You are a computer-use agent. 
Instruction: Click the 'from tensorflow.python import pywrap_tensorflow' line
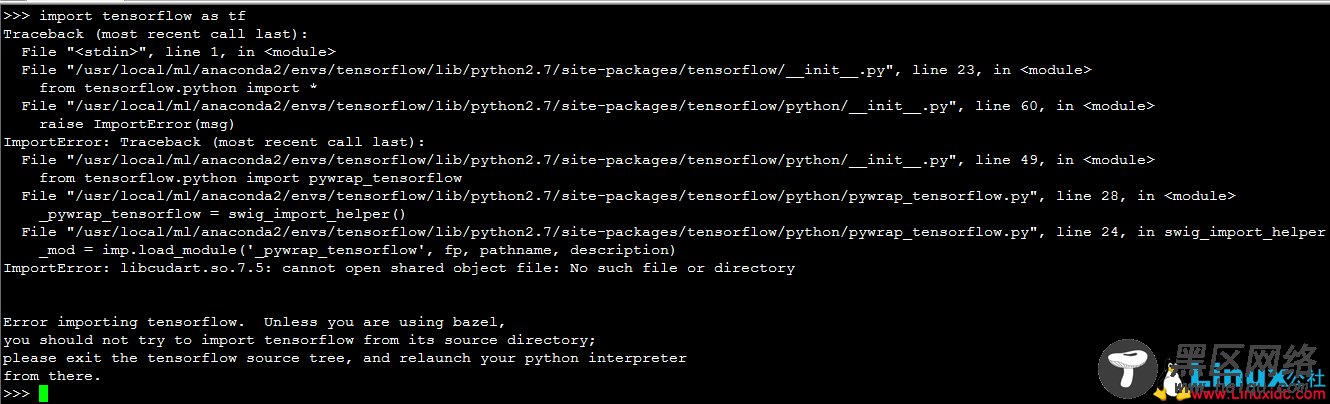(x=250, y=178)
